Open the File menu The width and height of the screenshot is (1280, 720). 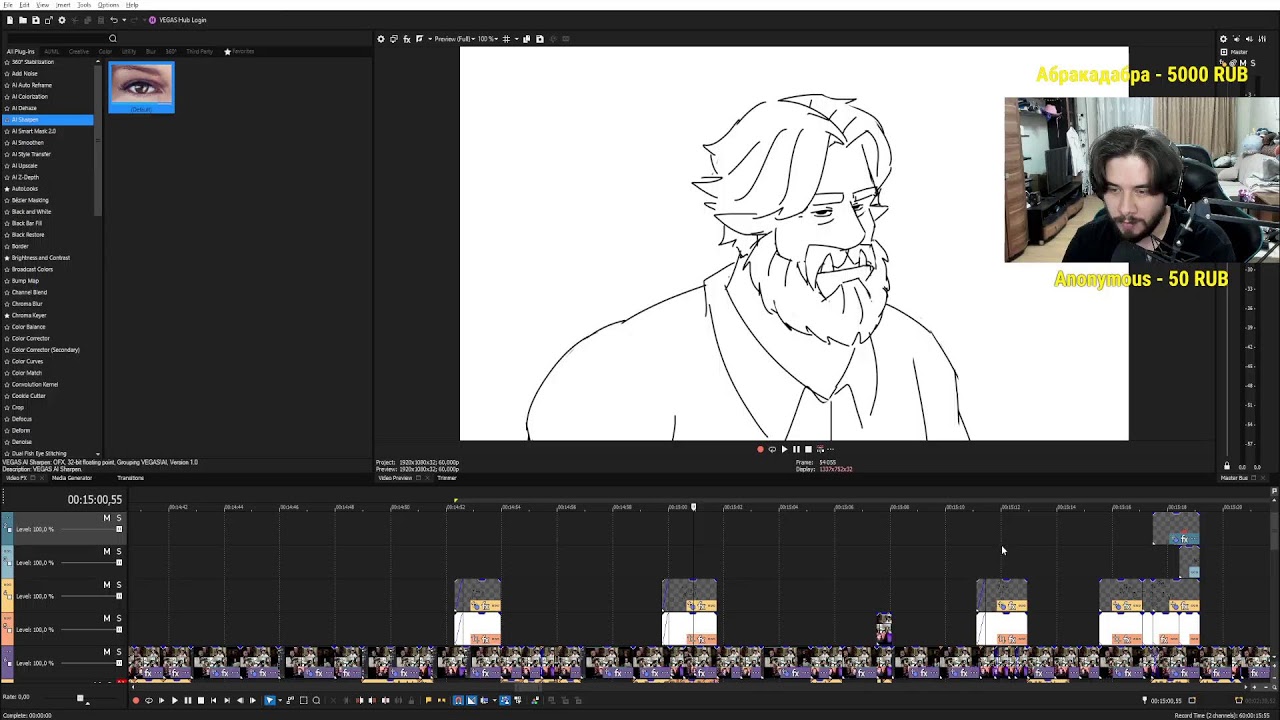tap(8, 5)
